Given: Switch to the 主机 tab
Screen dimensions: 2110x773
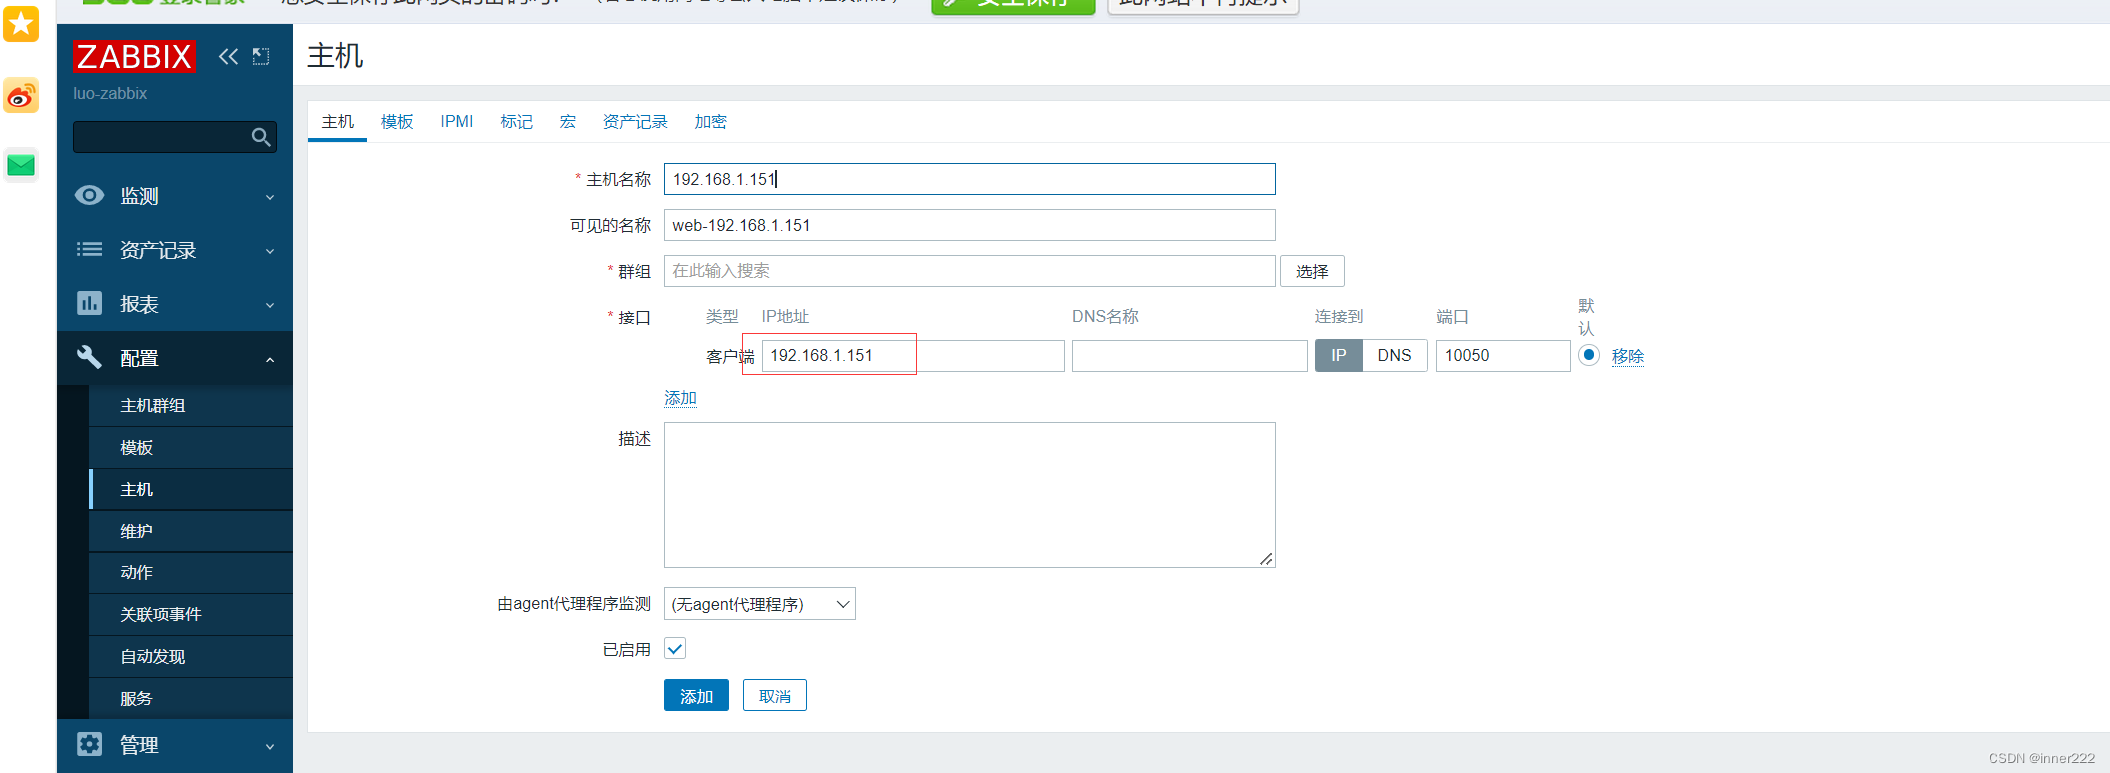Looking at the screenshot, I should pyautogui.click(x=338, y=122).
